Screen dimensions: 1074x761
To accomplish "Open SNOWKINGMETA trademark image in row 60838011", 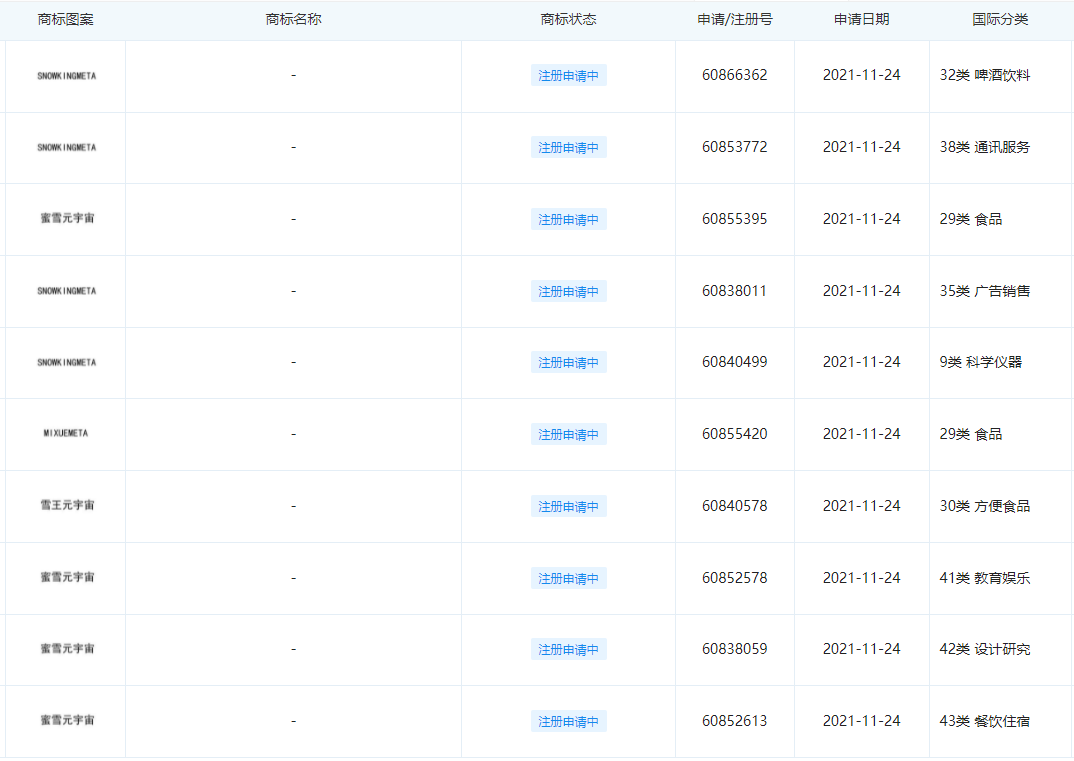I will [x=66, y=291].
